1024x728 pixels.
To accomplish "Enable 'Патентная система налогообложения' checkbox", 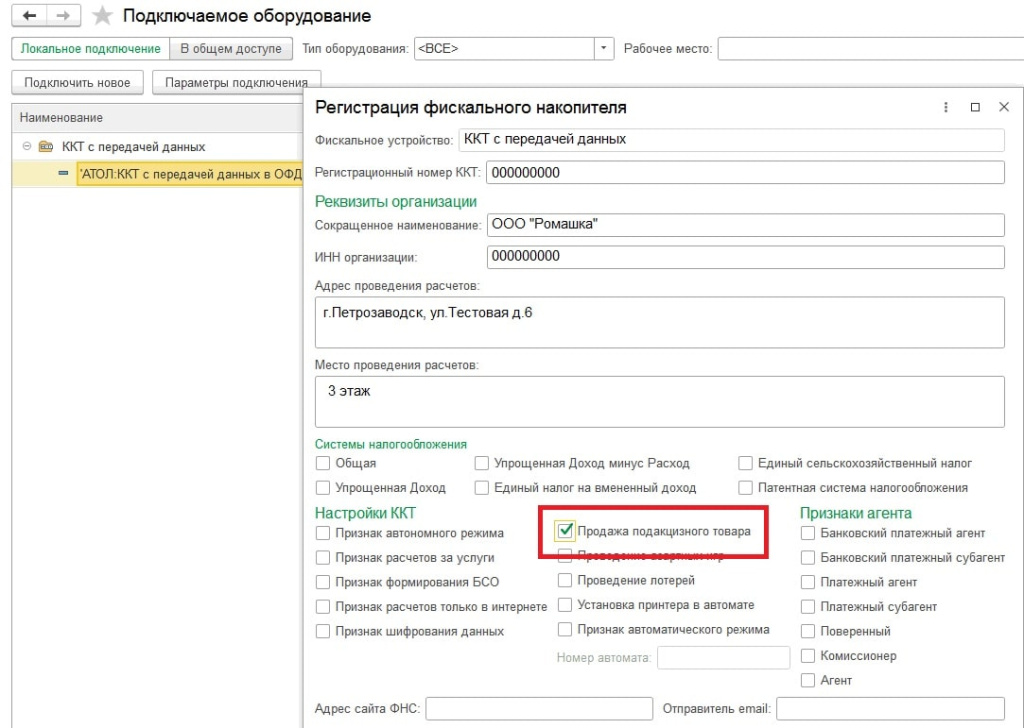I will (x=746, y=488).
